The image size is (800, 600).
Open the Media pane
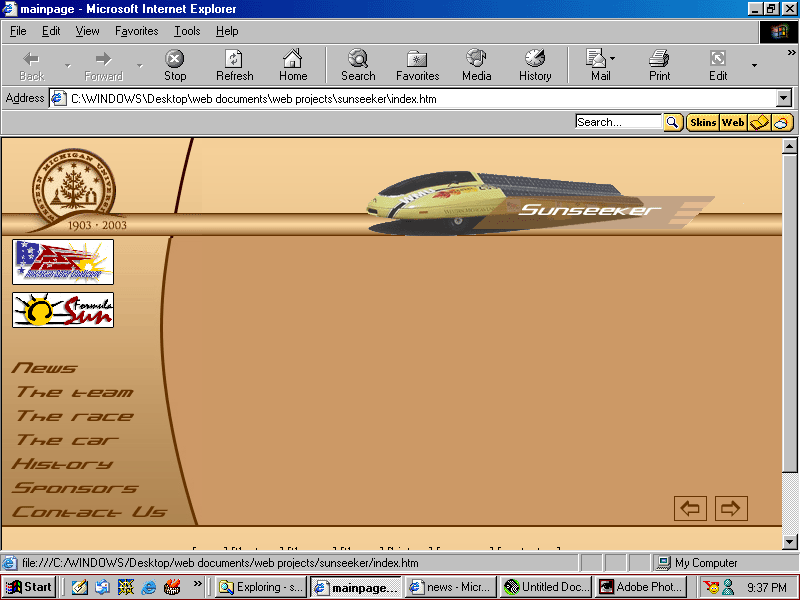(477, 65)
